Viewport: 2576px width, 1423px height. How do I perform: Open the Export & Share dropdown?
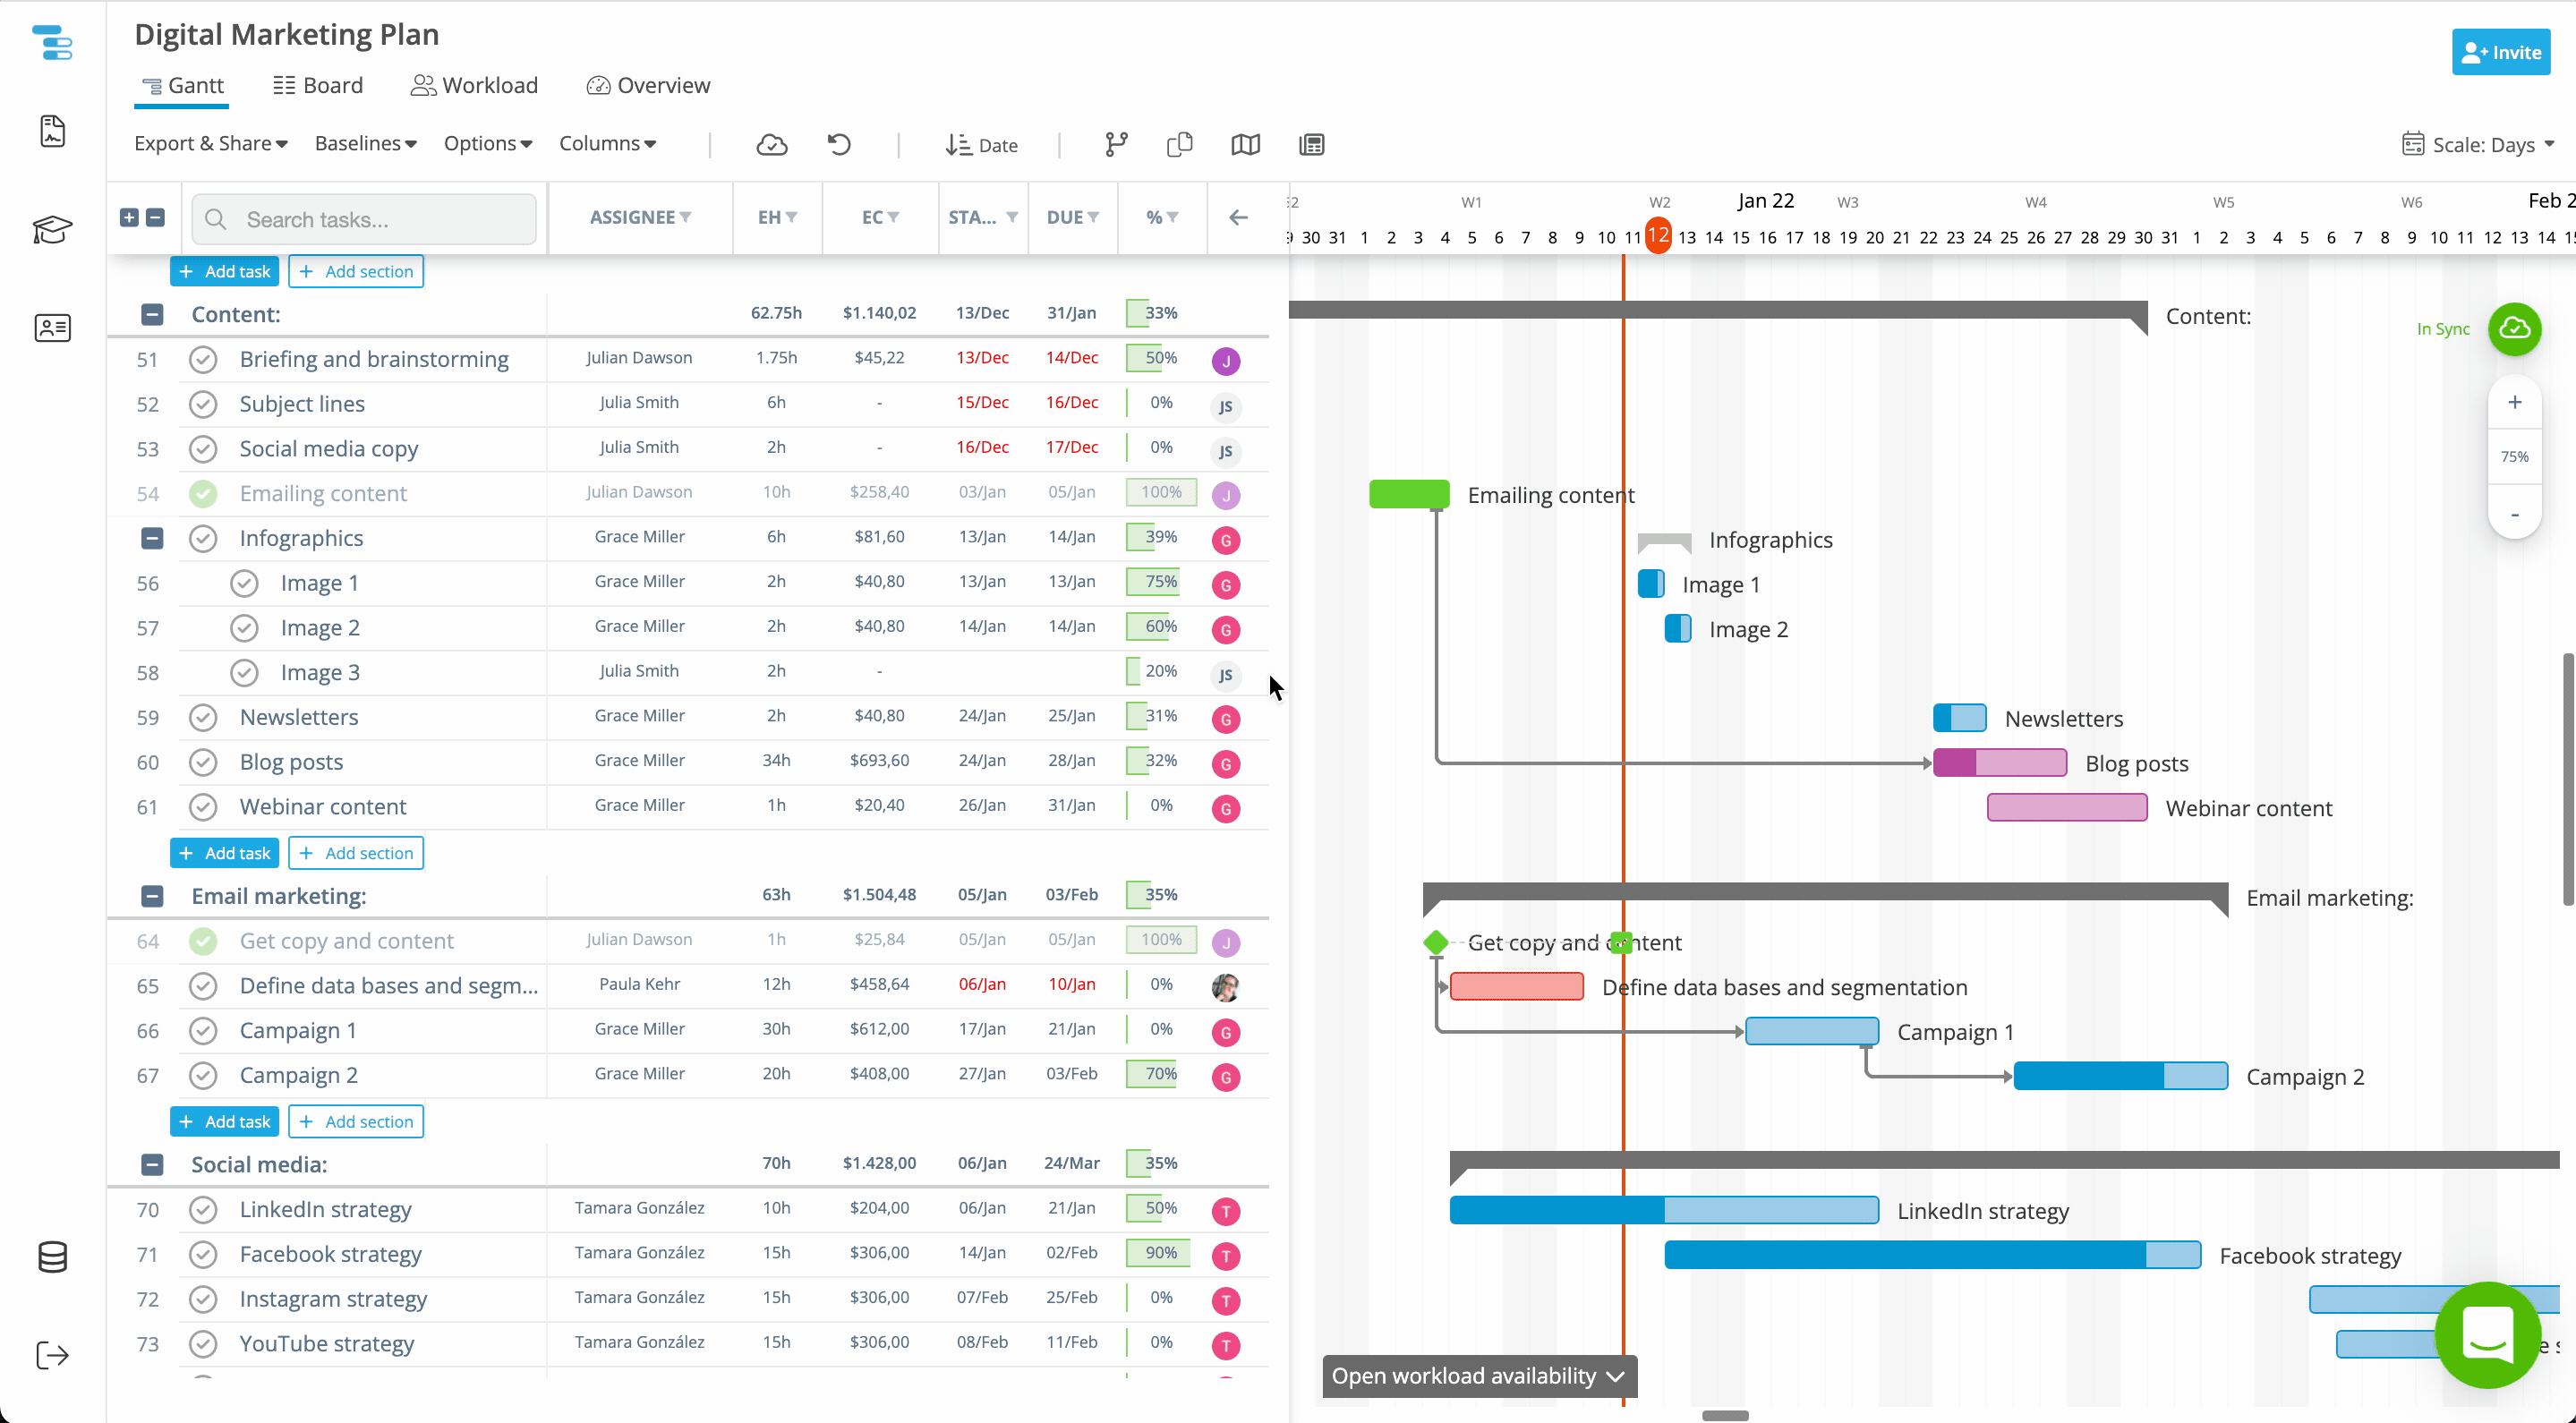[210, 144]
